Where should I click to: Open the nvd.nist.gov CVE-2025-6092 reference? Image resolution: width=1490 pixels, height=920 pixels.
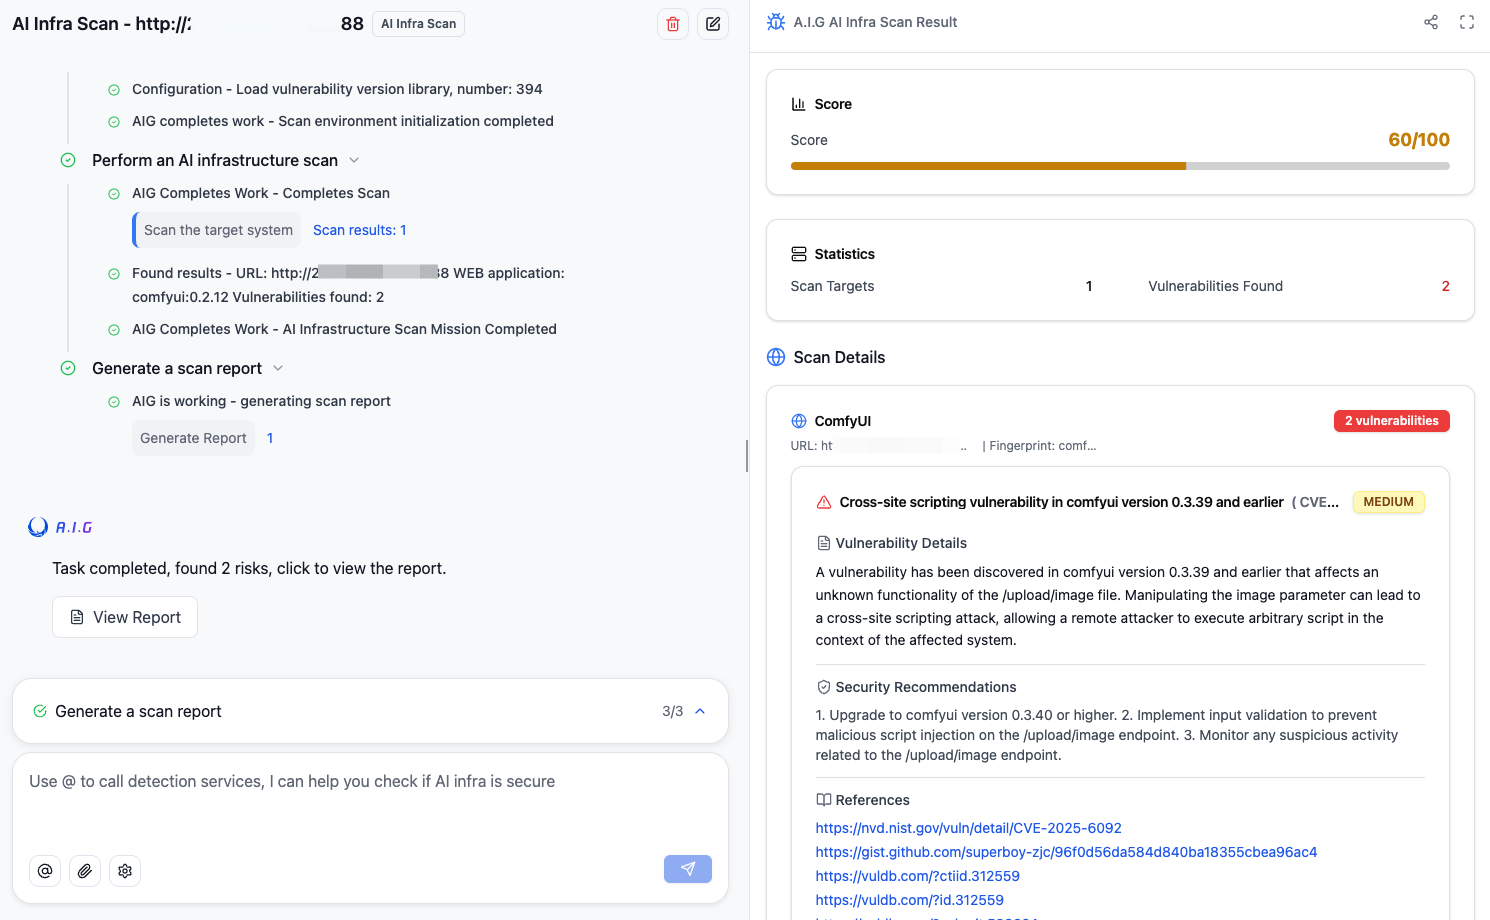(x=968, y=828)
